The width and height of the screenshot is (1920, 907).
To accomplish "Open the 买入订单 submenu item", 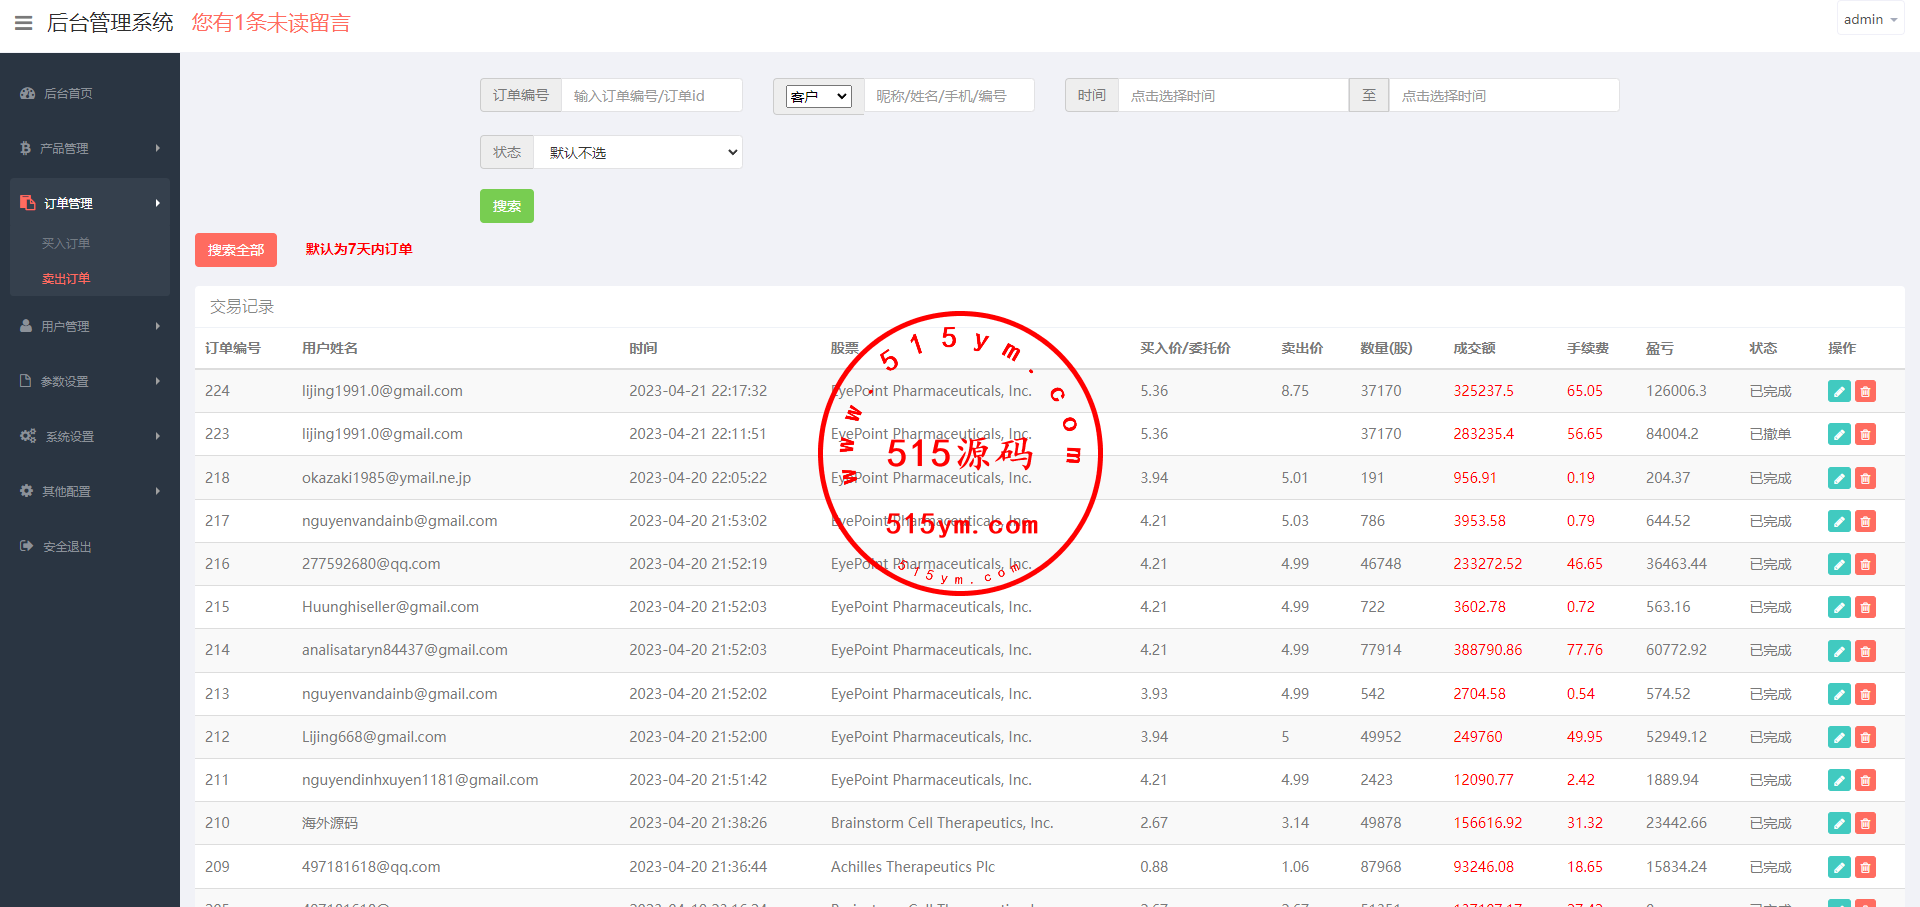I will (66, 243).
